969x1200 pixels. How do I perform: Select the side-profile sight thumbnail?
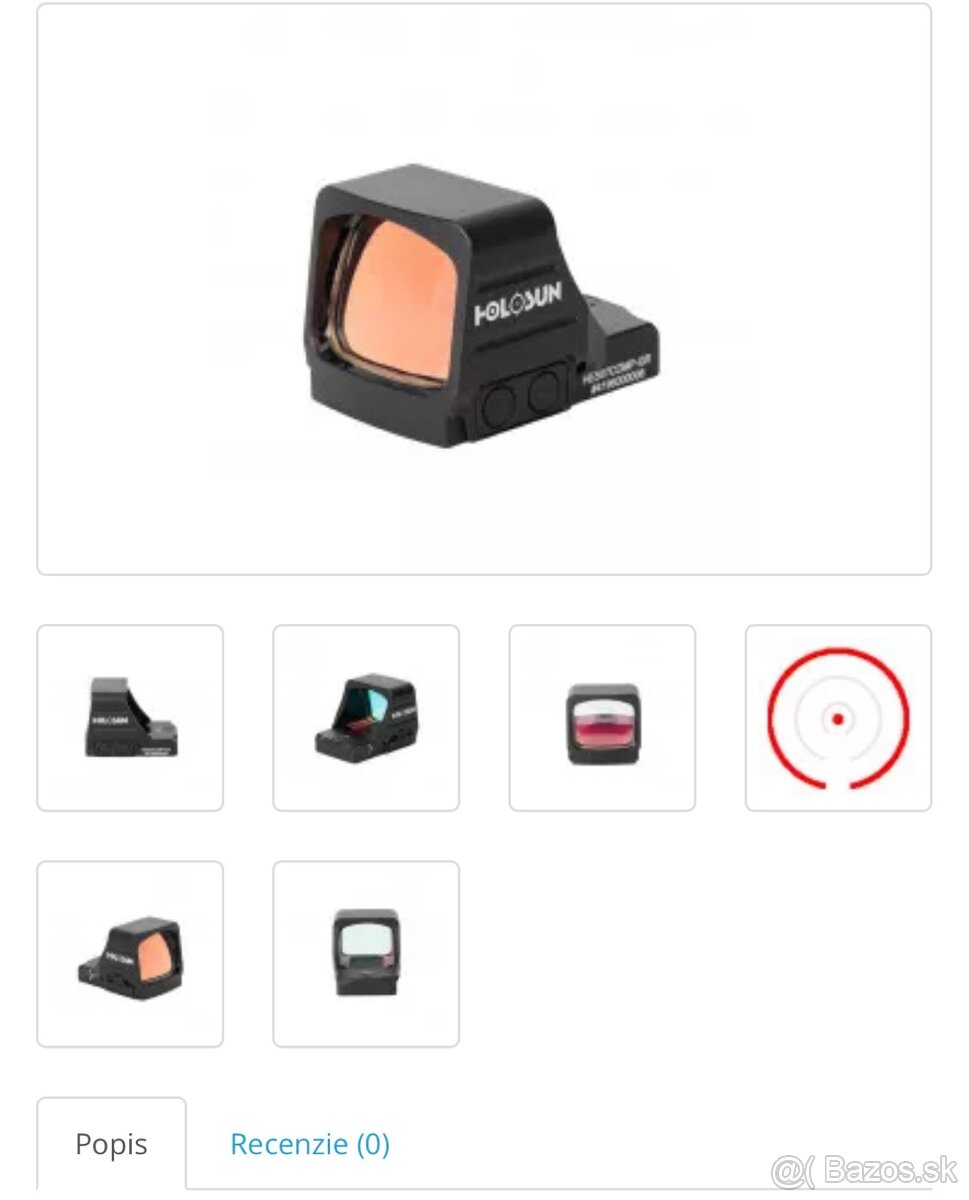point(130,718)
